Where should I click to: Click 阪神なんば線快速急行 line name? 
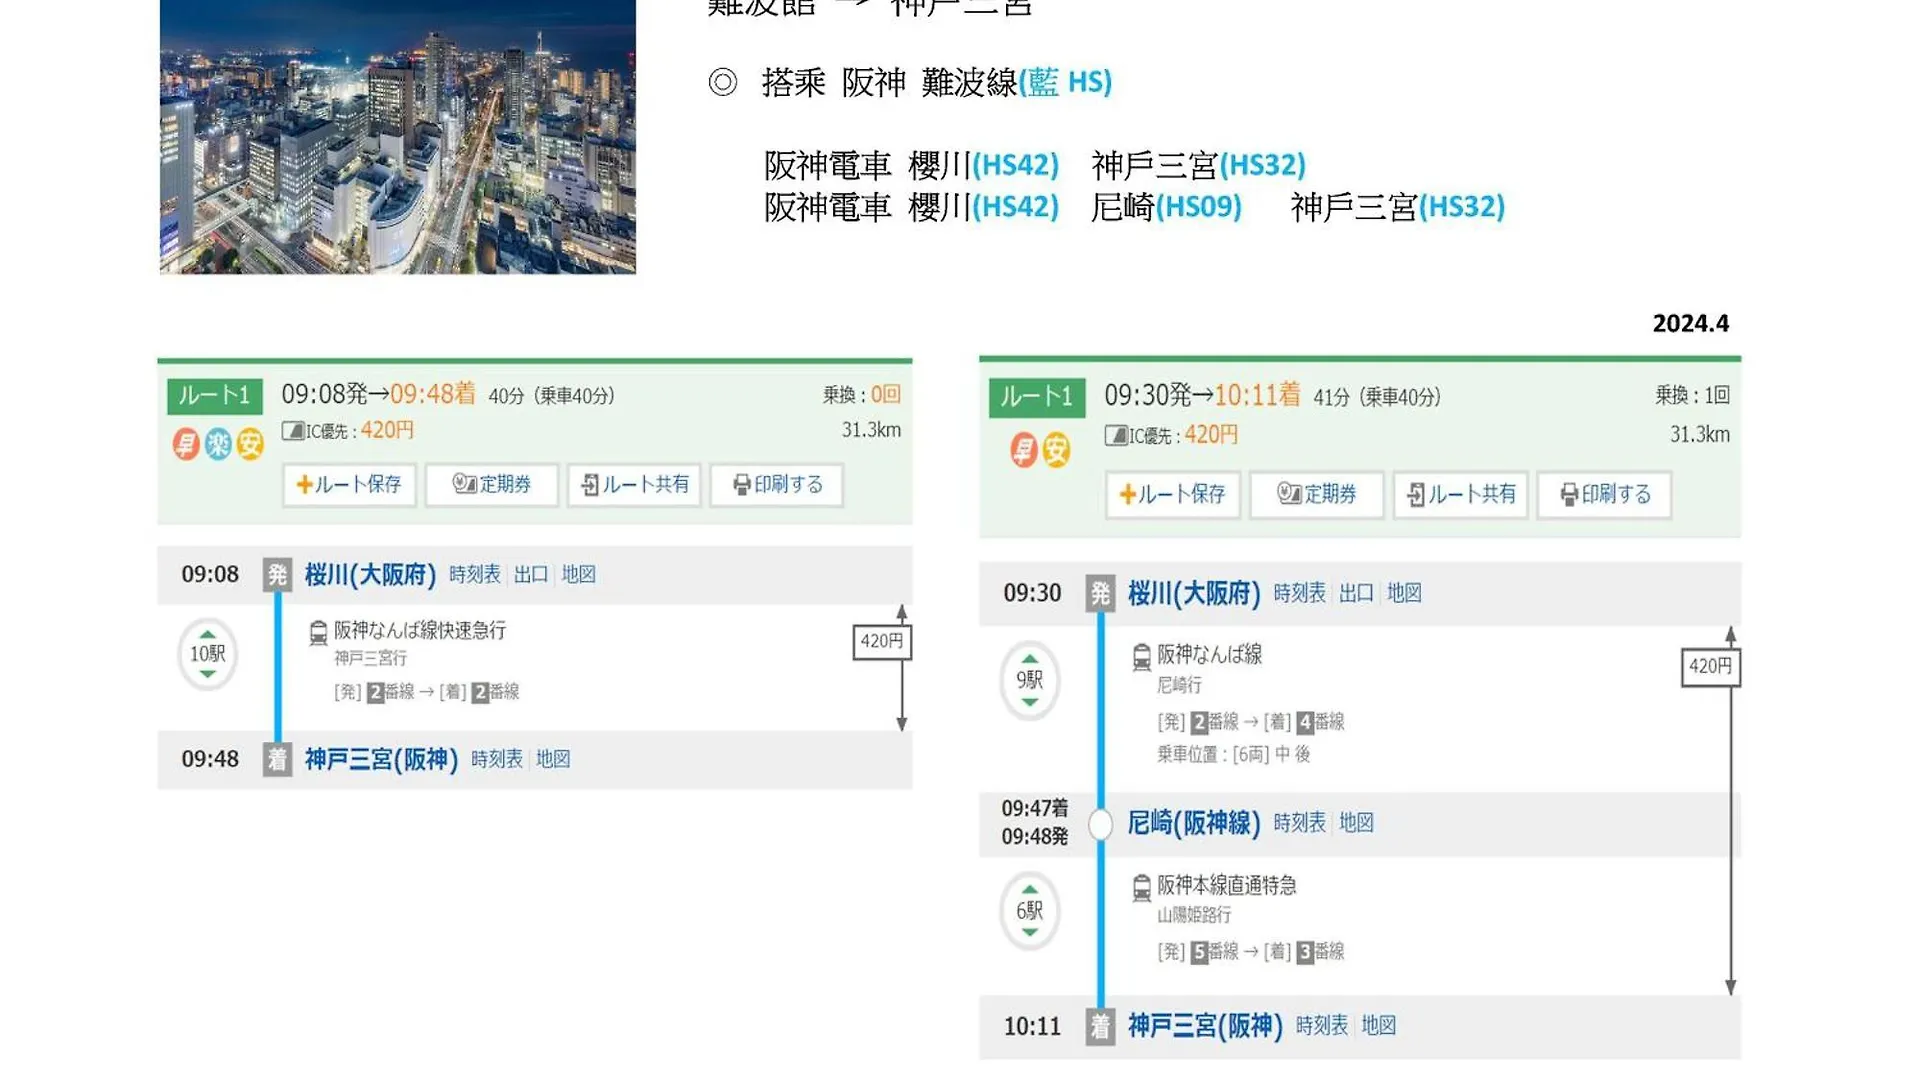pyautogui.click(x=420, y=631)
